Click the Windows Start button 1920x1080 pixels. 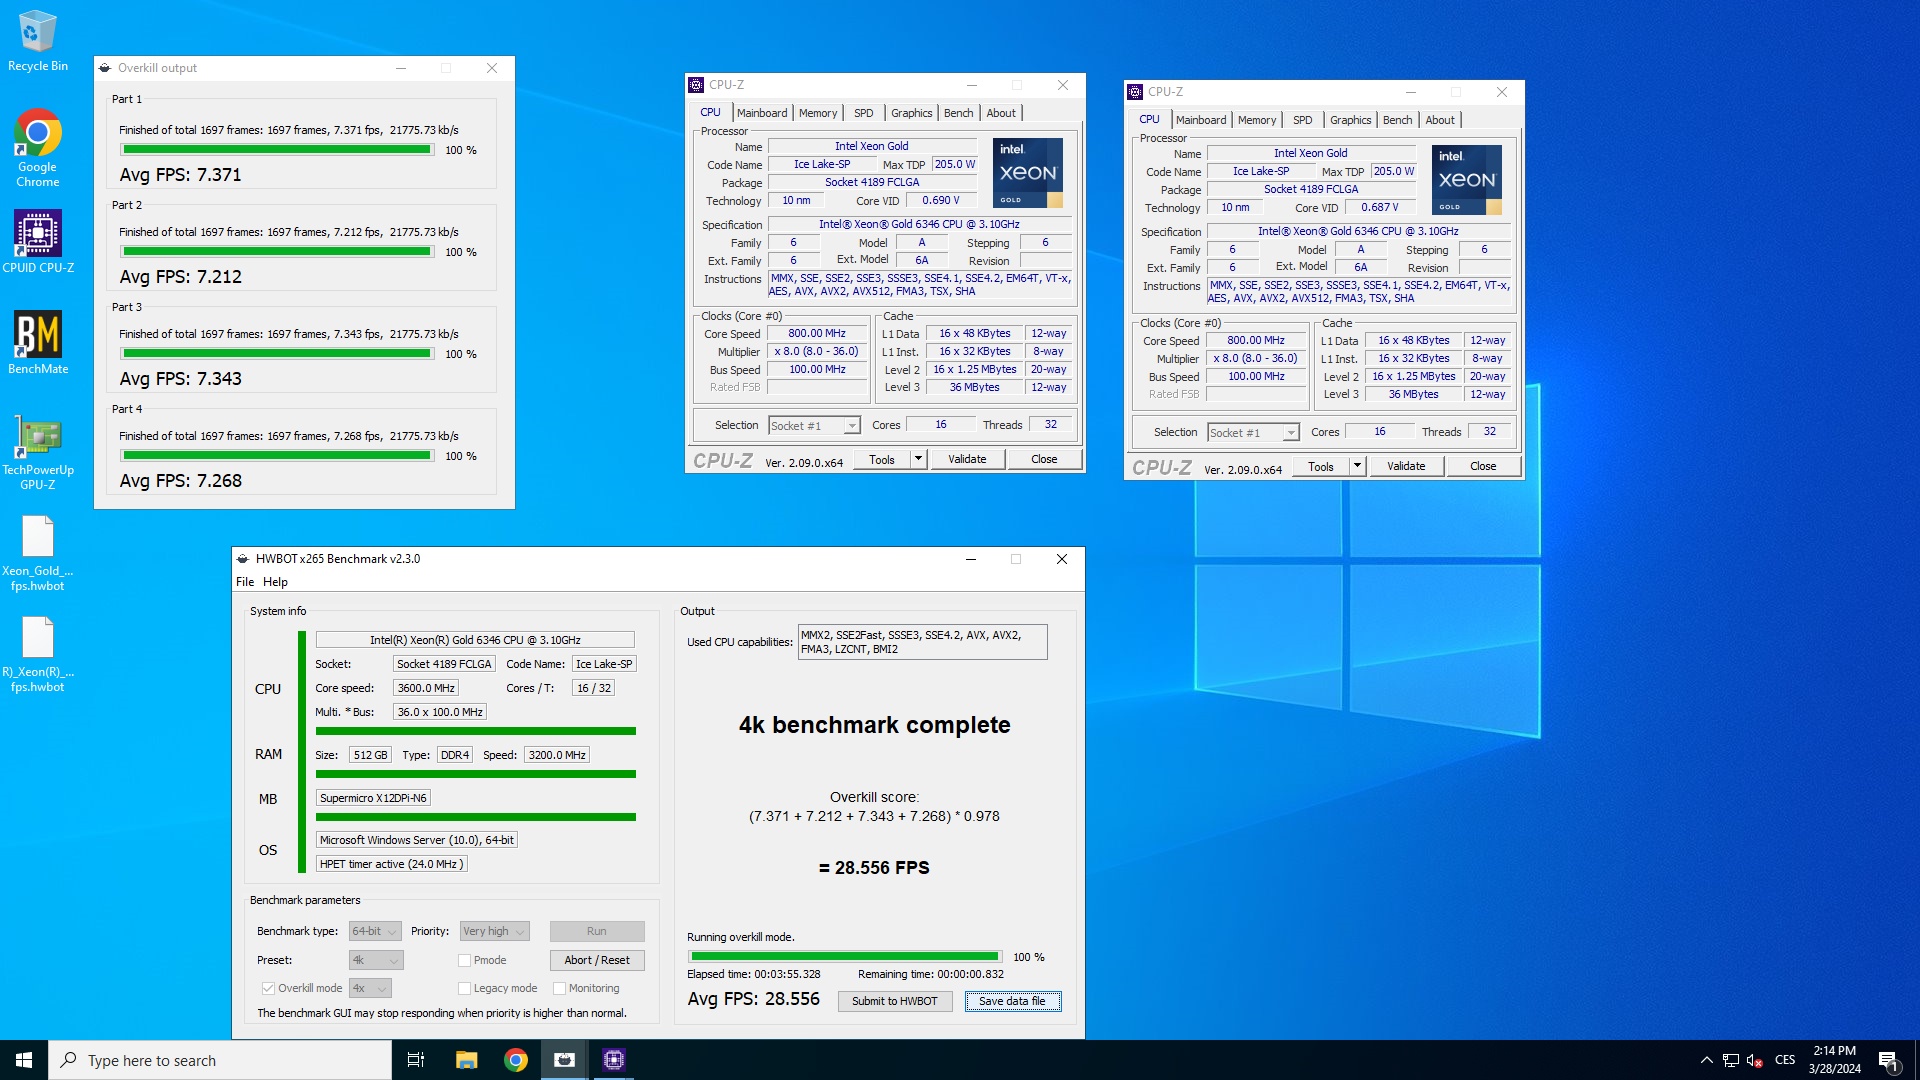pyautogui.click(x=24, y=1060)
